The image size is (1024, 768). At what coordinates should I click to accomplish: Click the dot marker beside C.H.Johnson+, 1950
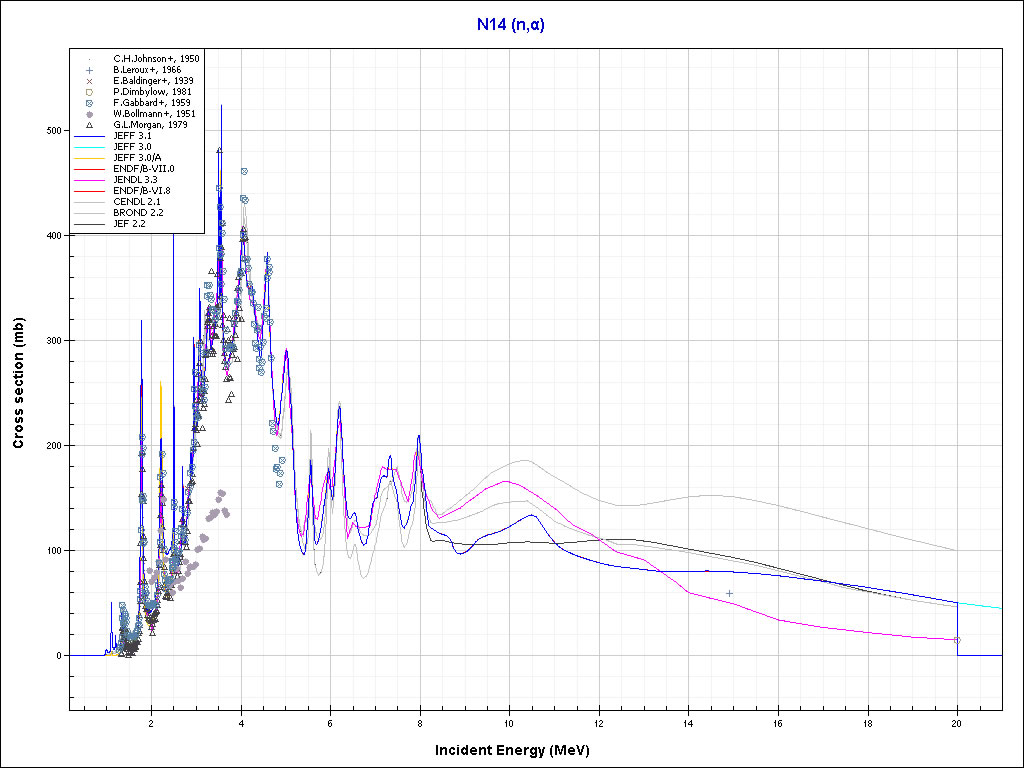89,59
